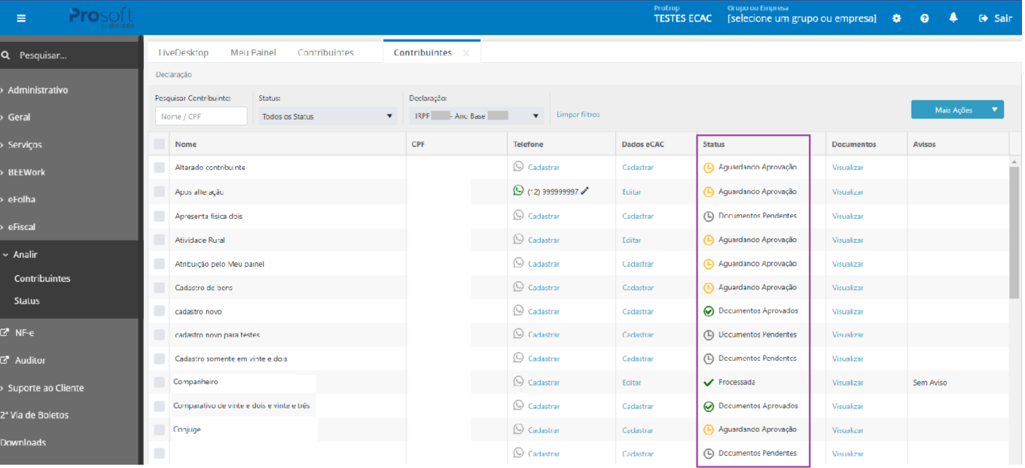This screenshot has width=1025, height=468.
Task: Expand the Serviços sidebar section
Action: (24, 144)
